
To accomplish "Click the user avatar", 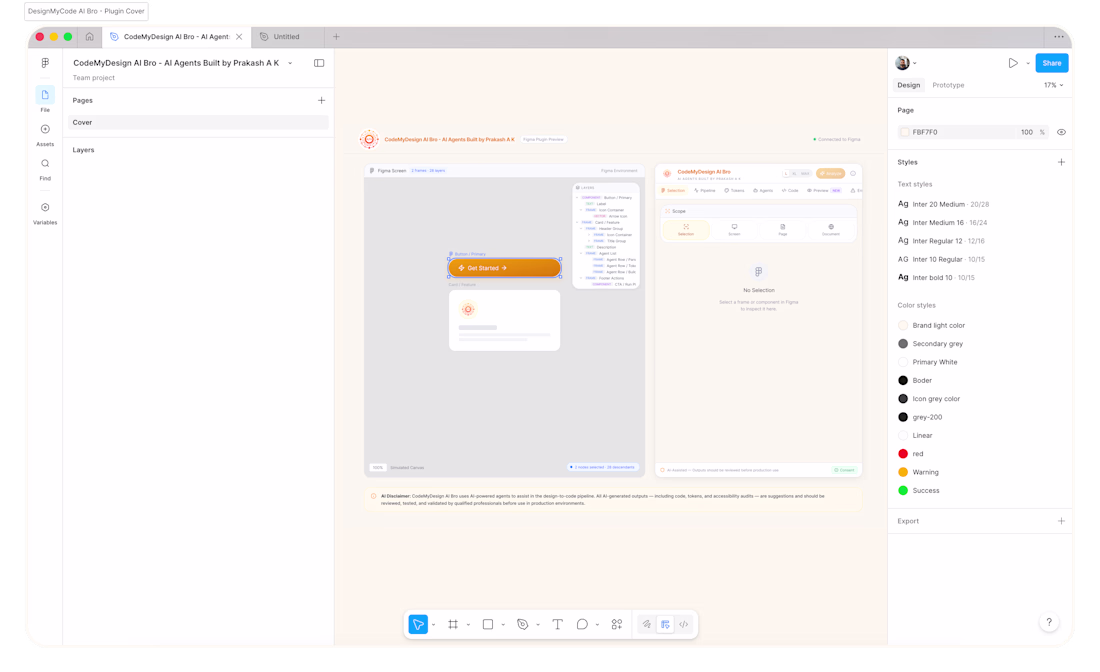I will [x=902, y=63].
